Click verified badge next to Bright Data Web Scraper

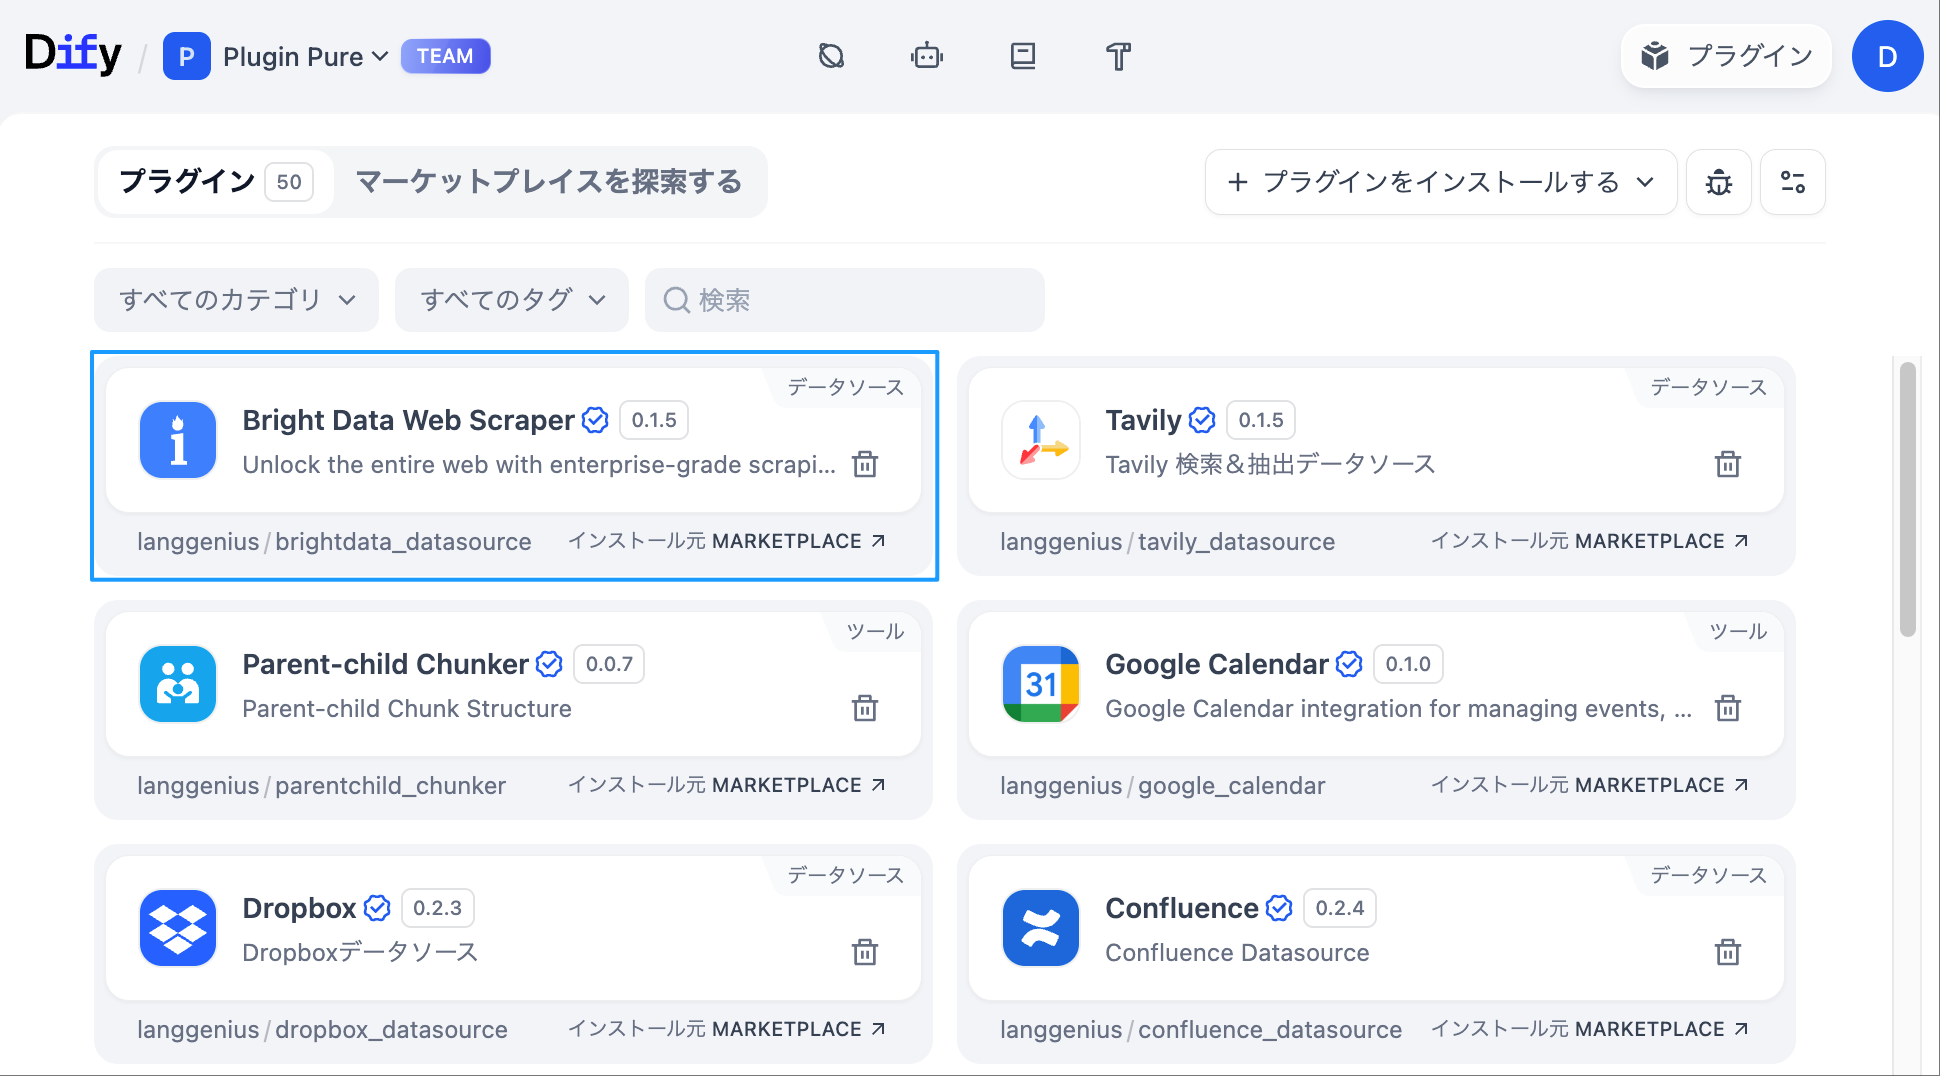(595, 420)
